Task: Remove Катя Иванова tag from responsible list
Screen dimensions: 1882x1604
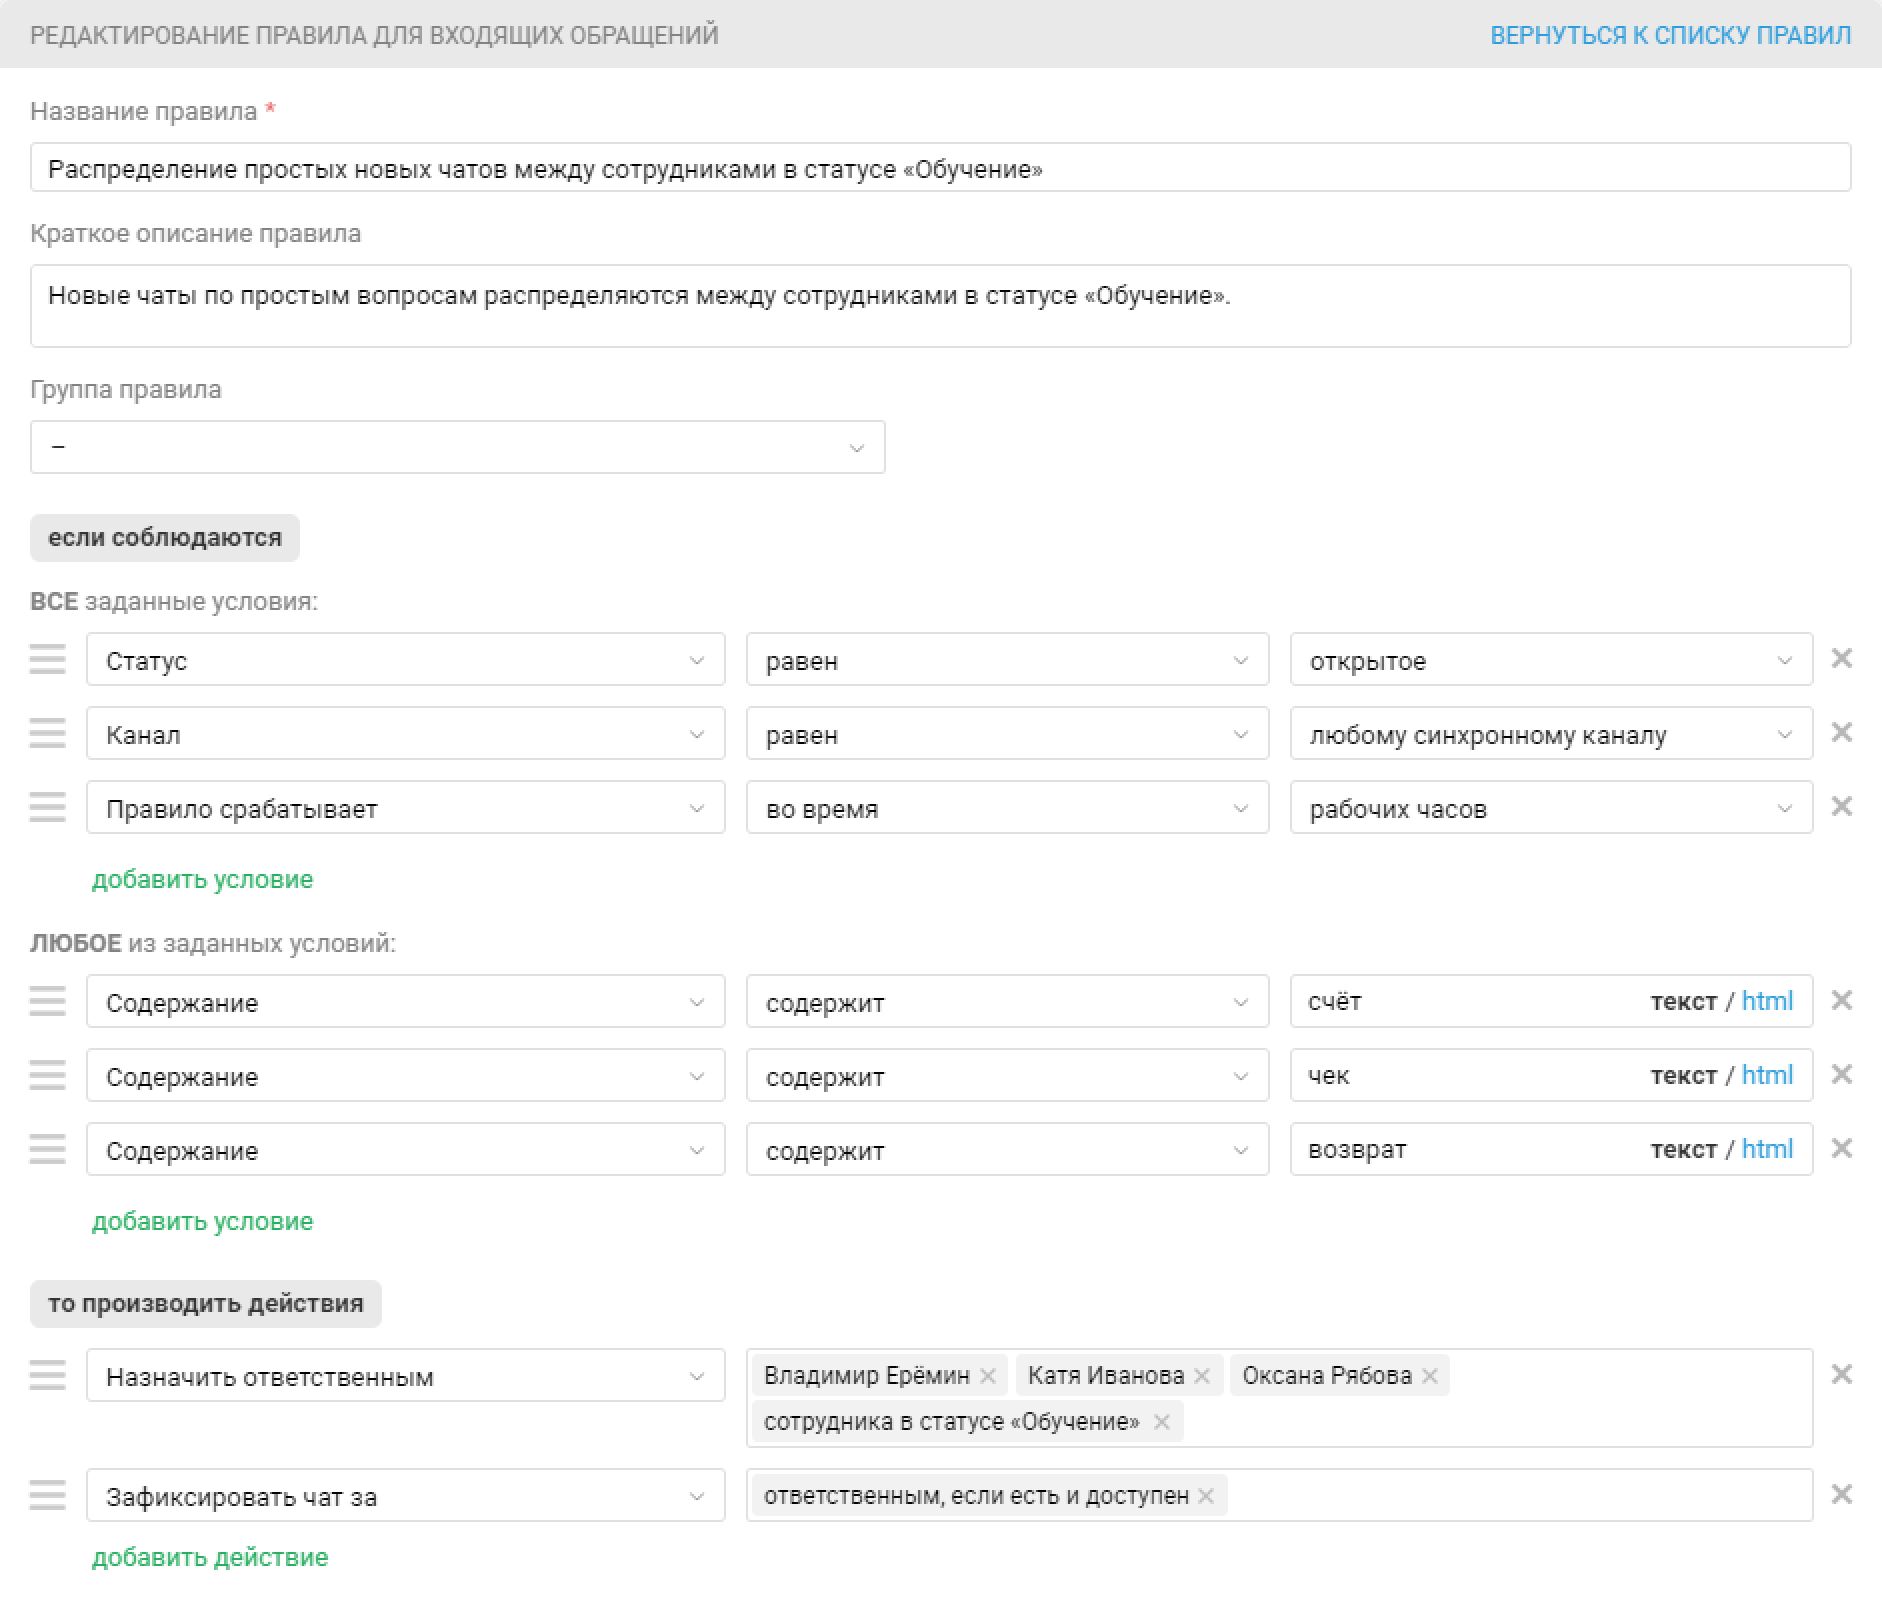Action: 1202,1376
